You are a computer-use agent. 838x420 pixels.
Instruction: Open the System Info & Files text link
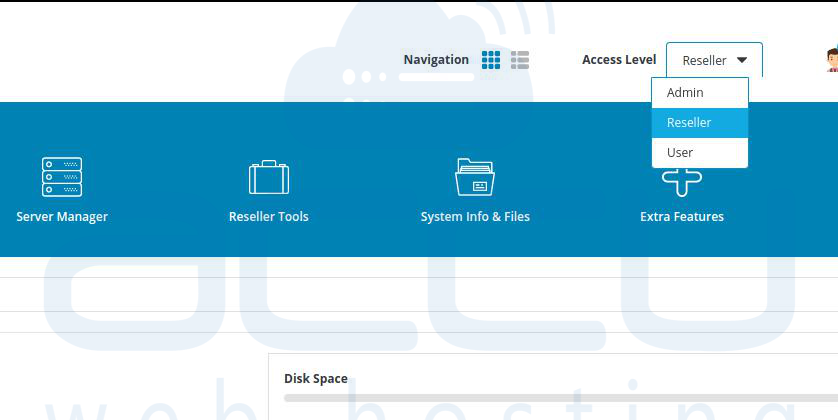[x=475, y=216]
